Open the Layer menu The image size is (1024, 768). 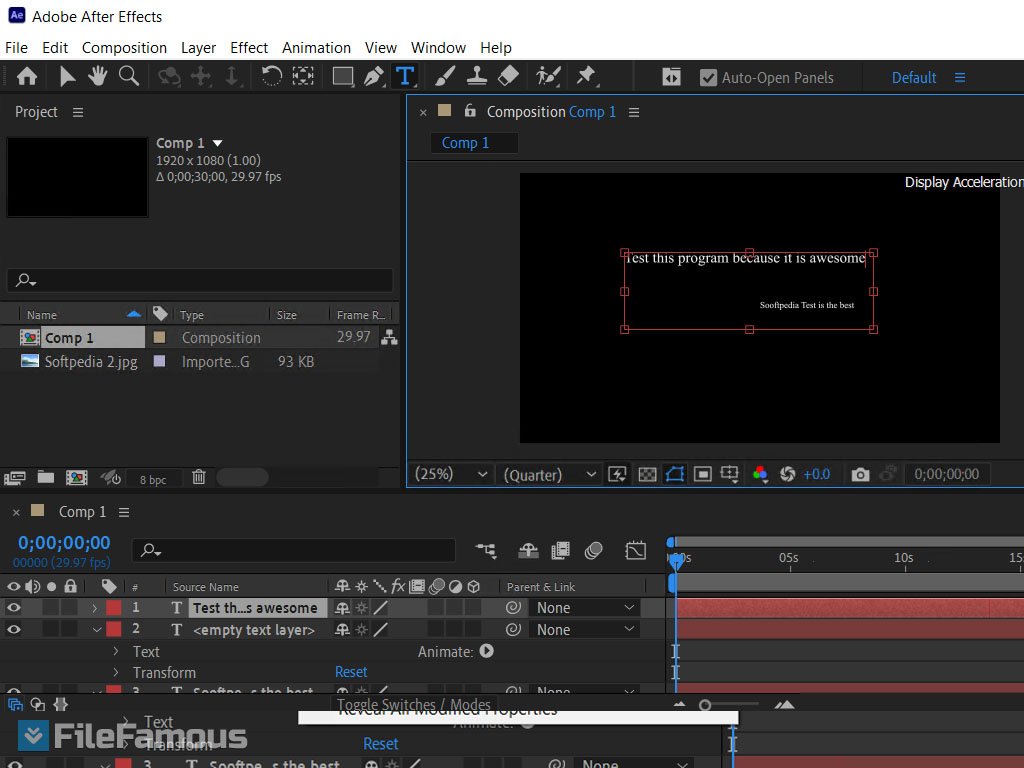tap(198, 48)
